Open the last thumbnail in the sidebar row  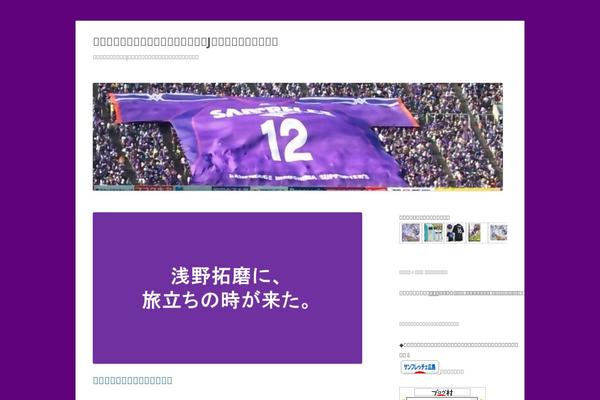click(498, 233)
